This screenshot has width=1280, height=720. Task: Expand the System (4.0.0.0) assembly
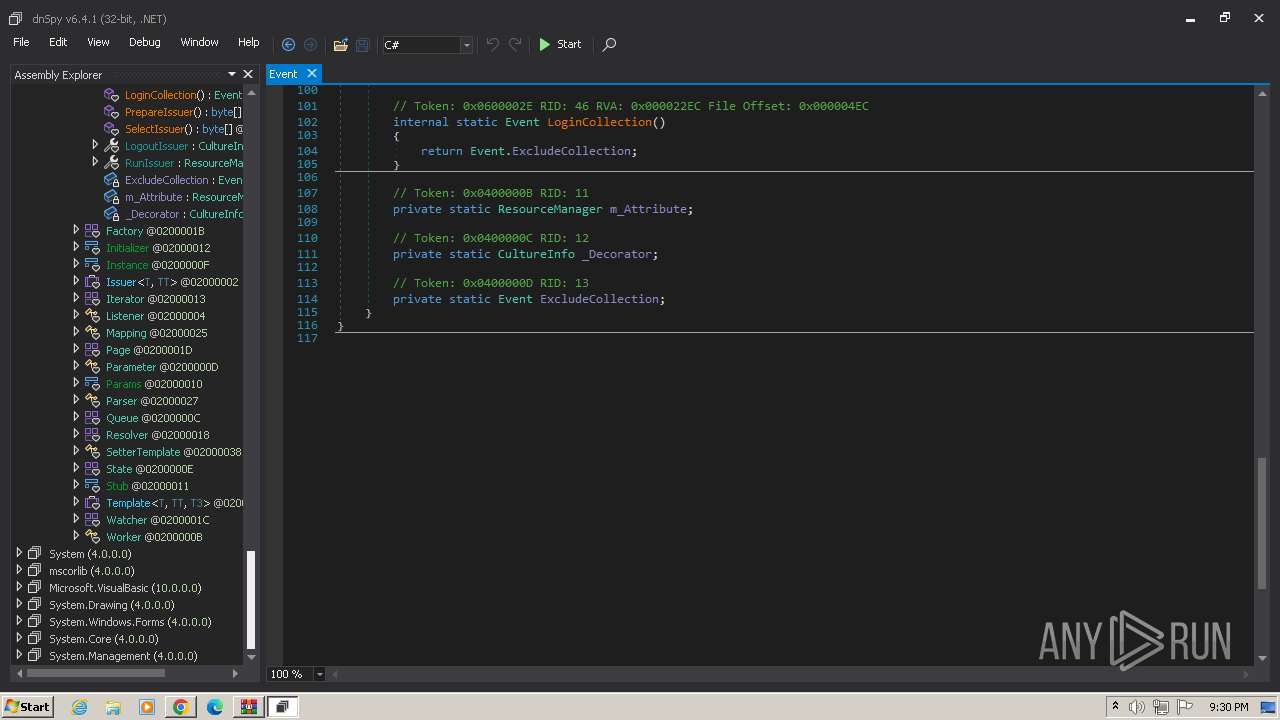(x=18, y=553)
